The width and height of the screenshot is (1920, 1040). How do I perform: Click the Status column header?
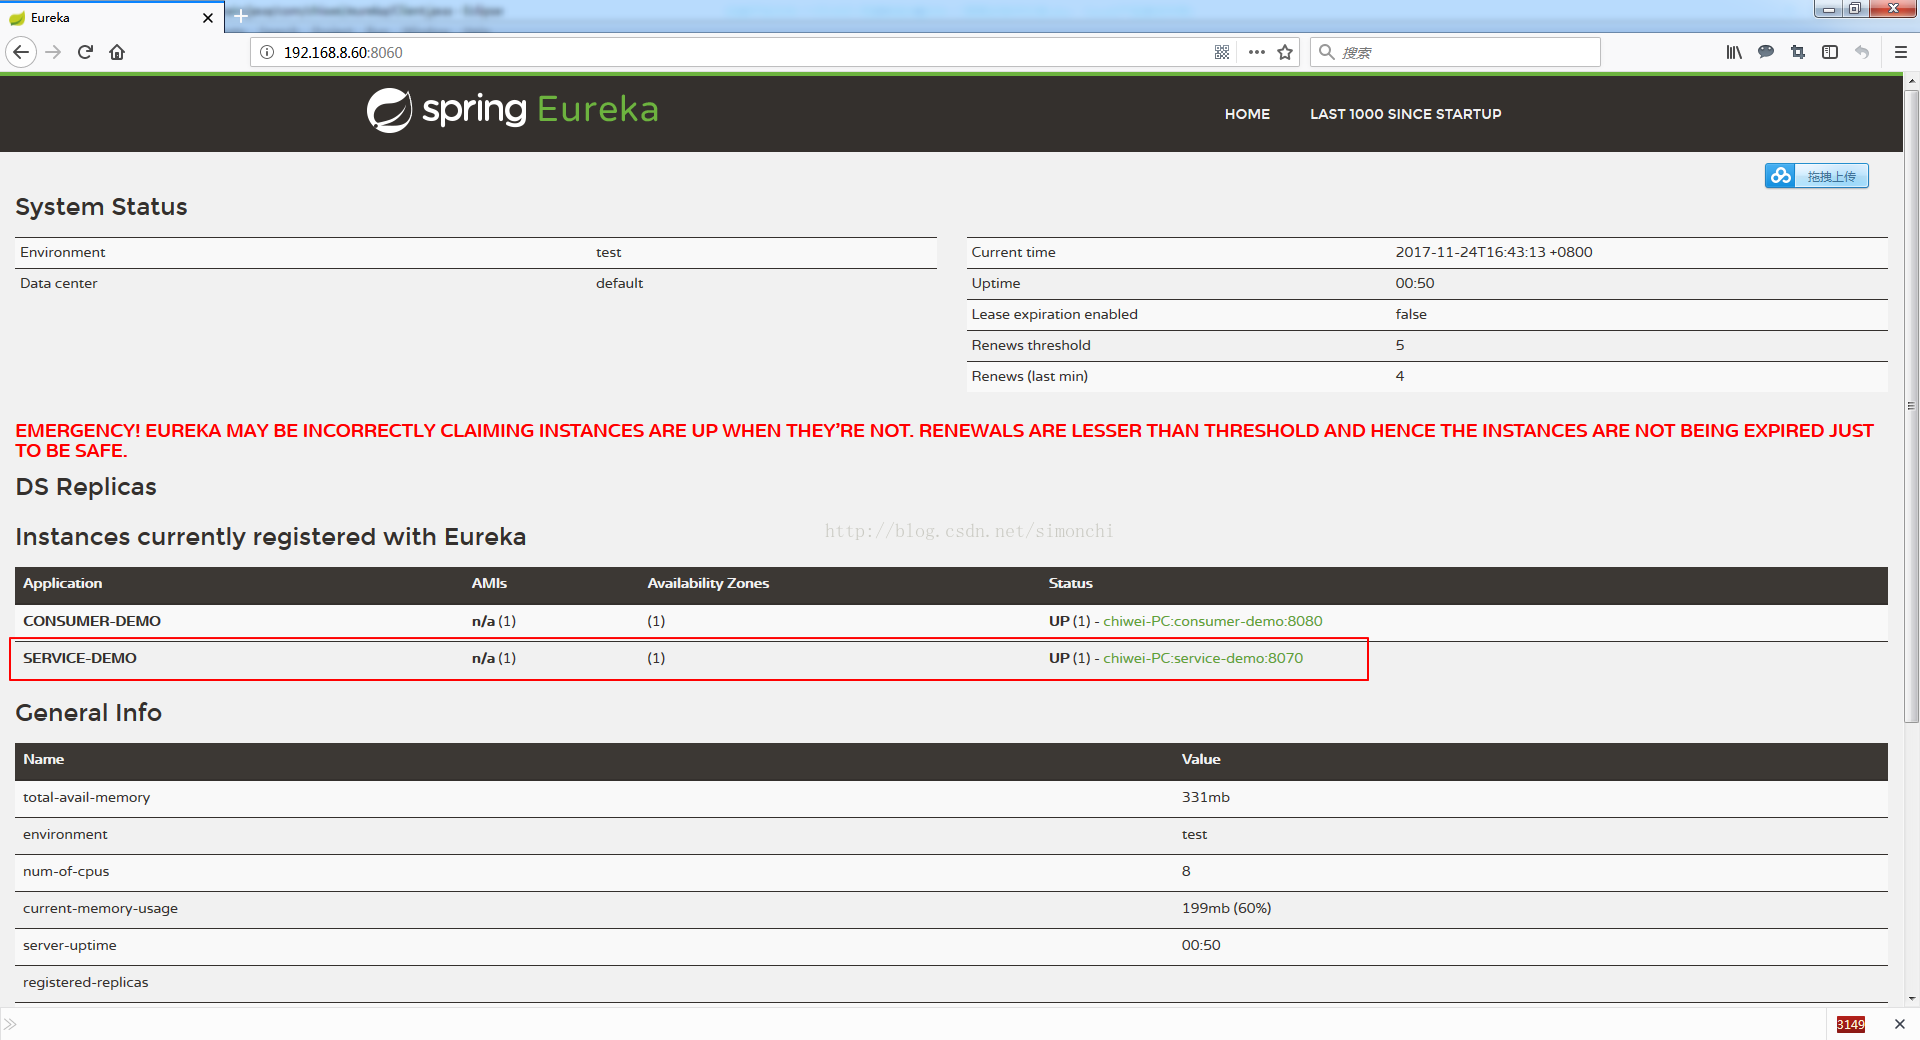tap(1070, 583)
